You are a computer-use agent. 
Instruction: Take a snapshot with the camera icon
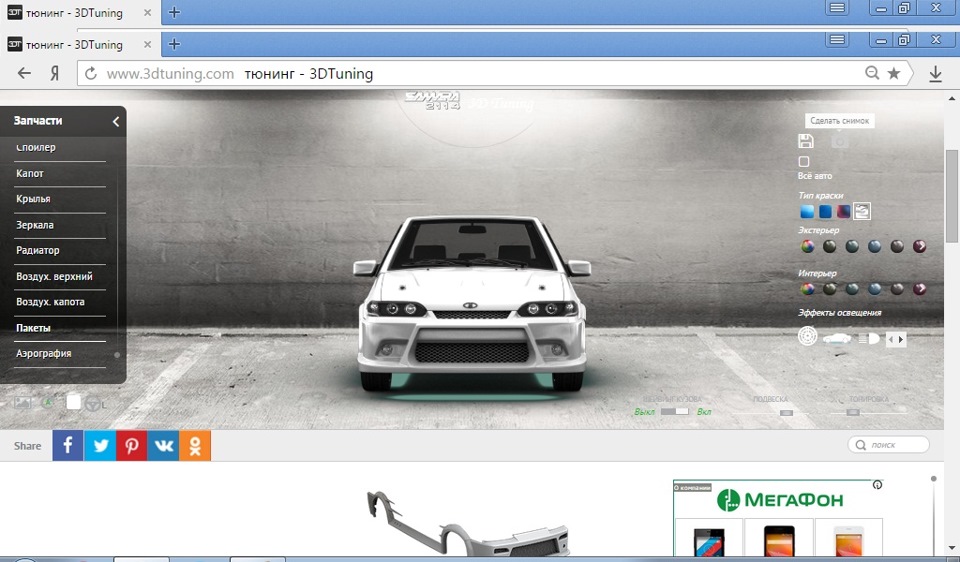click(840, 141)
